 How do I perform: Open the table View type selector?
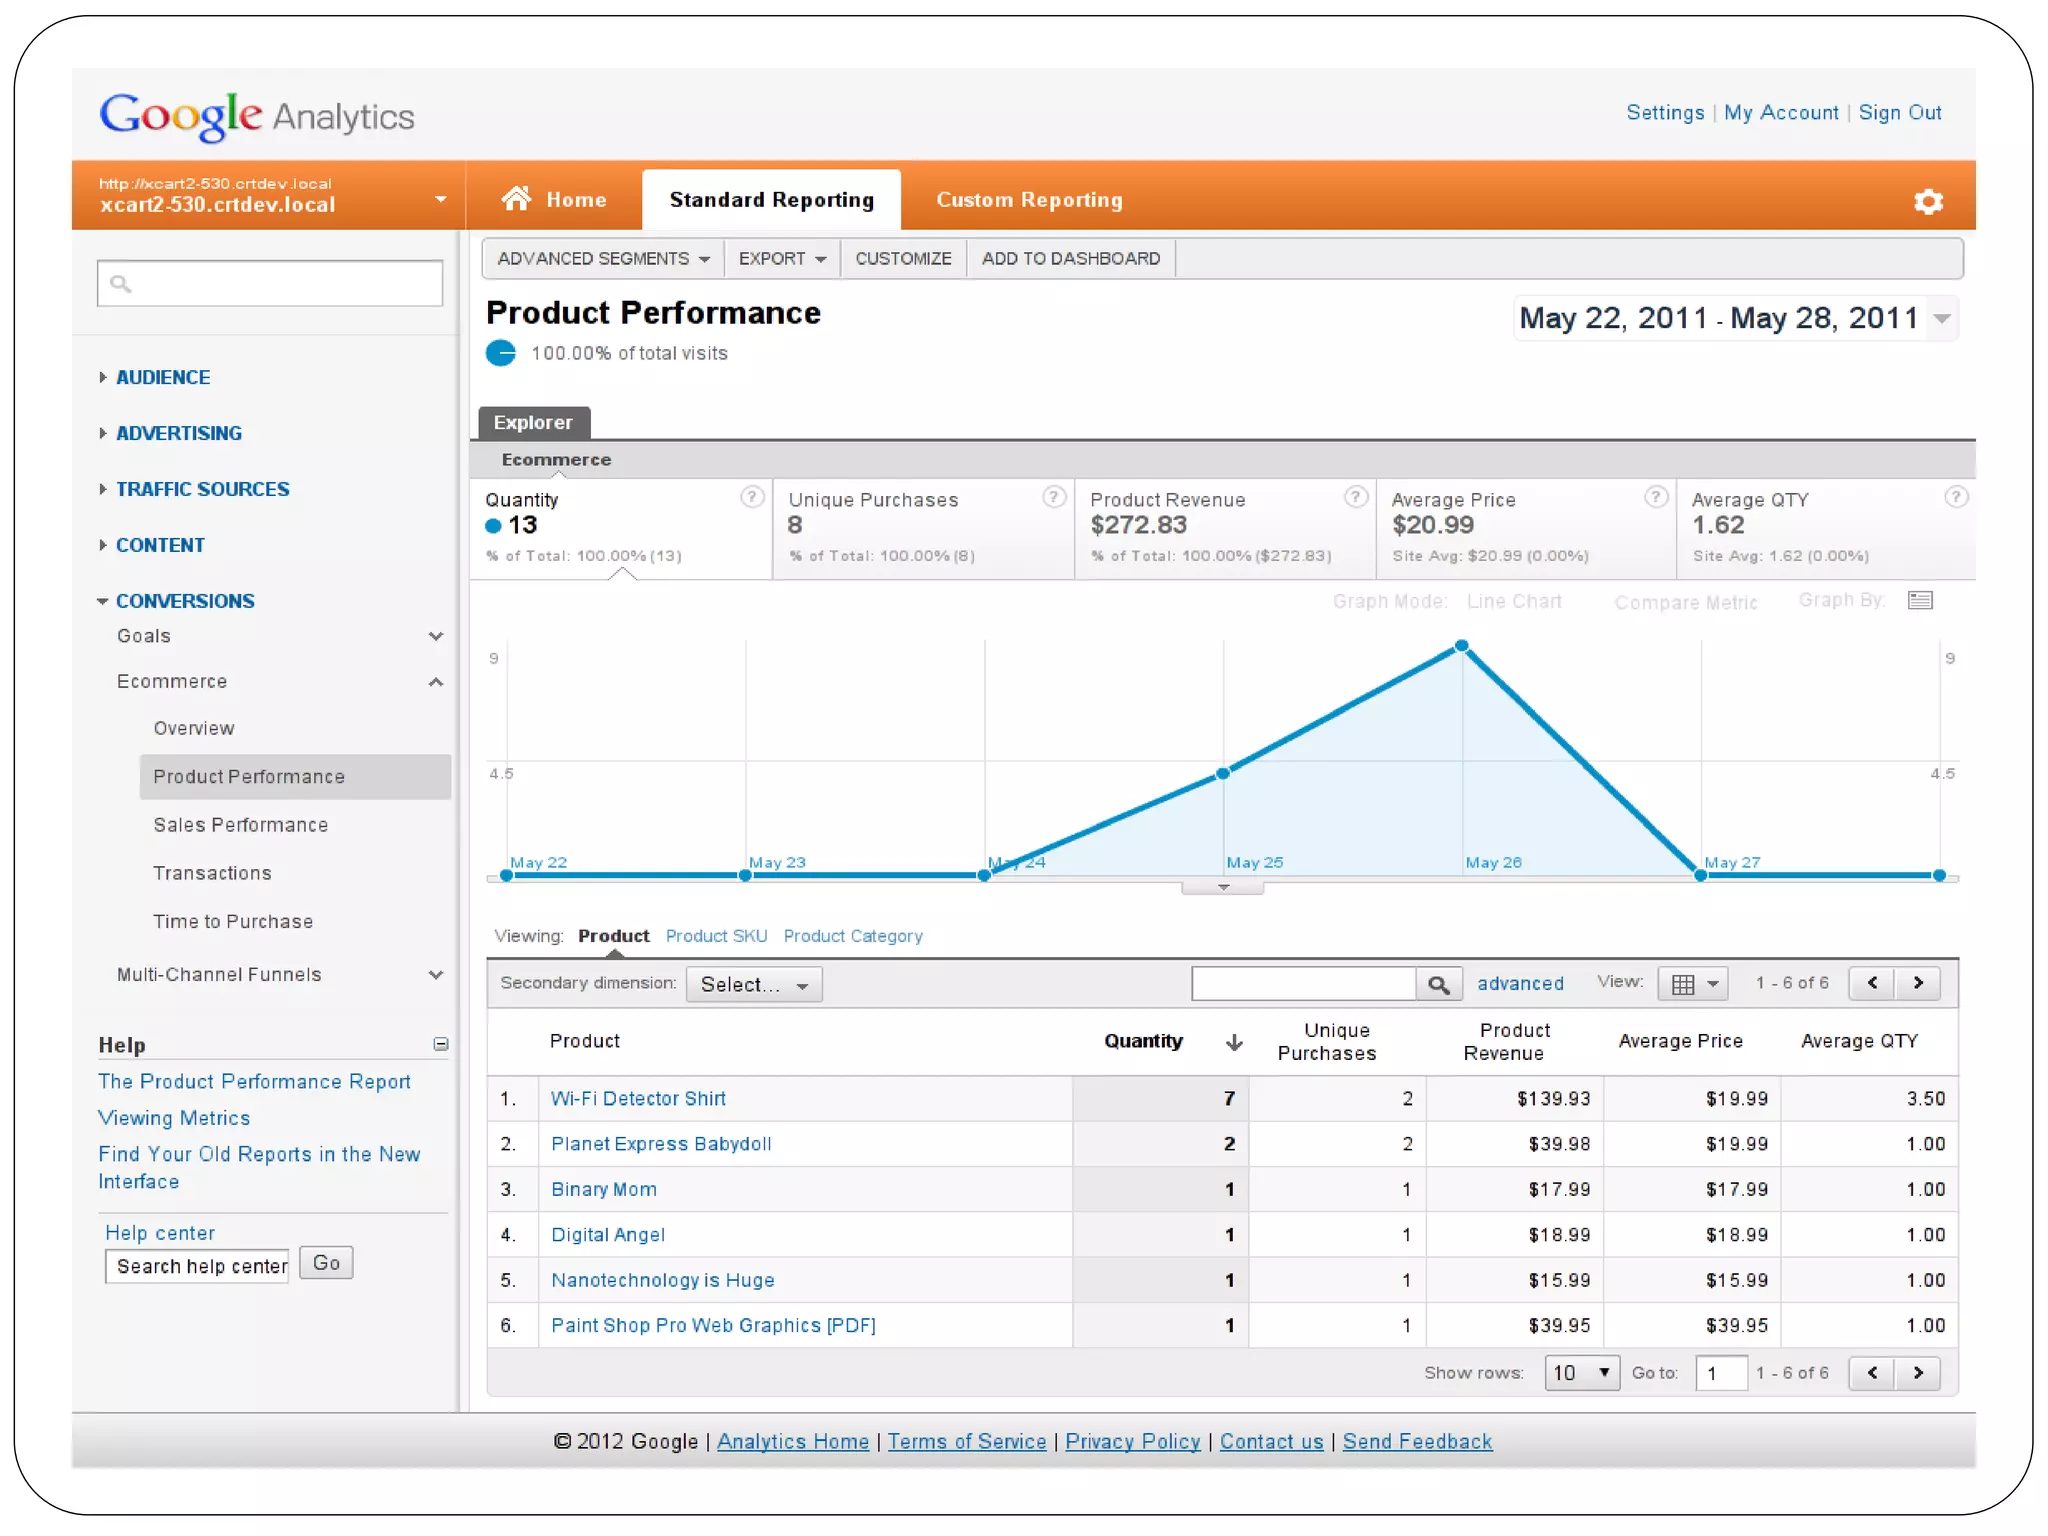(x=1693, y=984)
